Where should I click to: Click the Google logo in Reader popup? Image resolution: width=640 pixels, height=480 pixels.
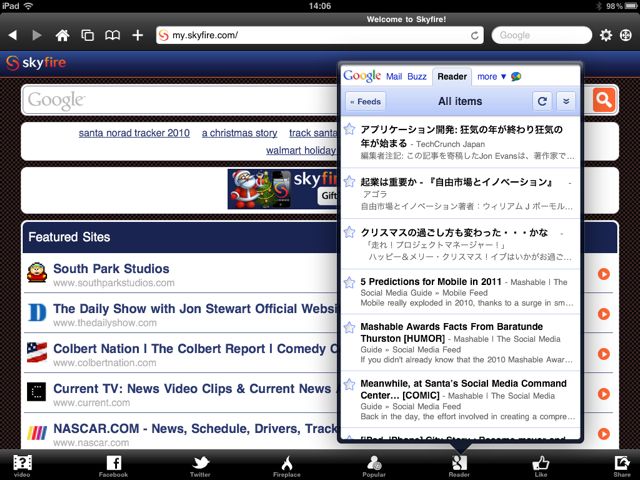pyautogui.click(x=362, y=76)
